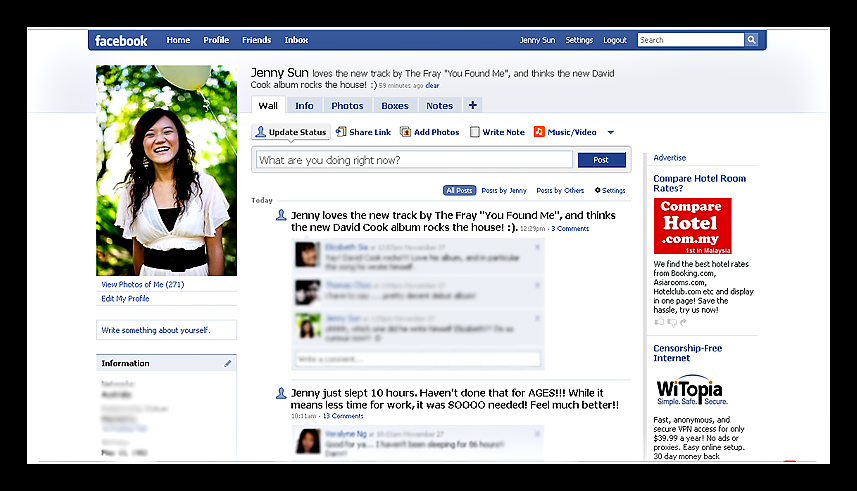Click in the Search field
The width and height of the screenshot is (857, 491).
click(690, 40)
